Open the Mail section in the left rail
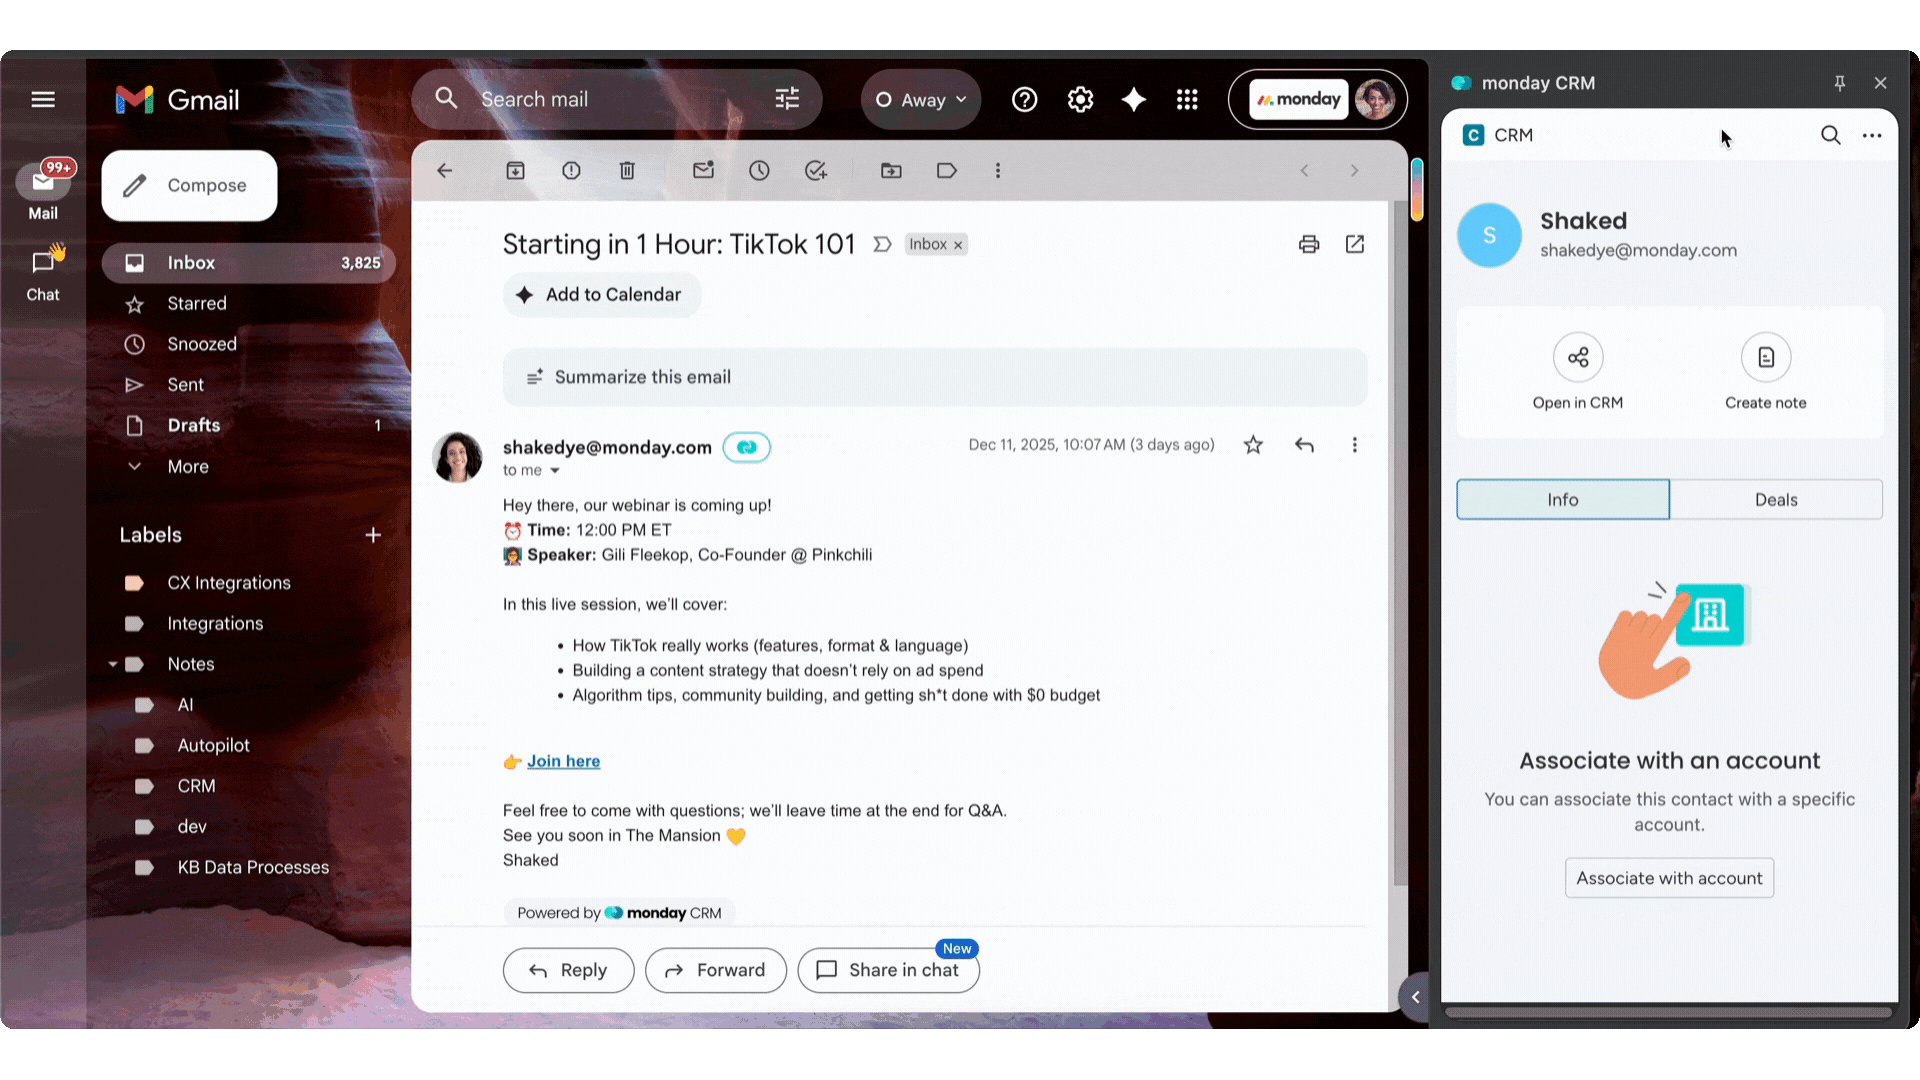 (43, 190)
